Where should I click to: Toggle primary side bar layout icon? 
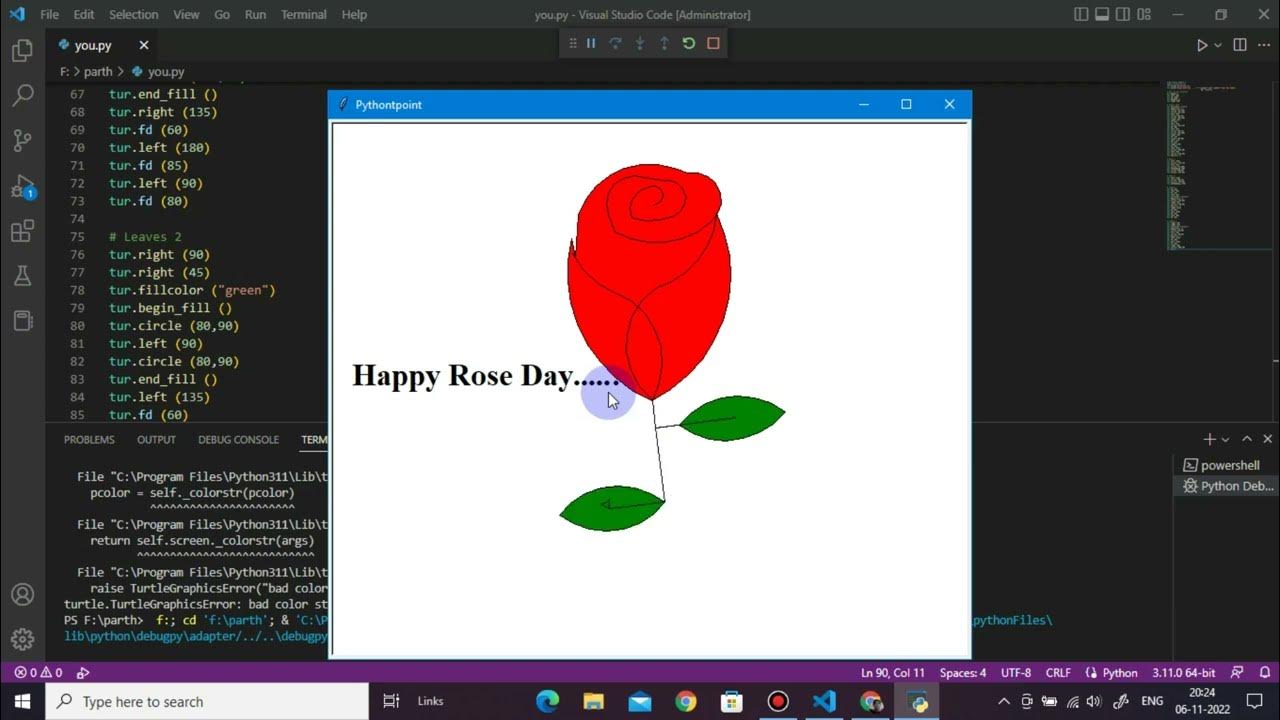tap(1081, 15)
